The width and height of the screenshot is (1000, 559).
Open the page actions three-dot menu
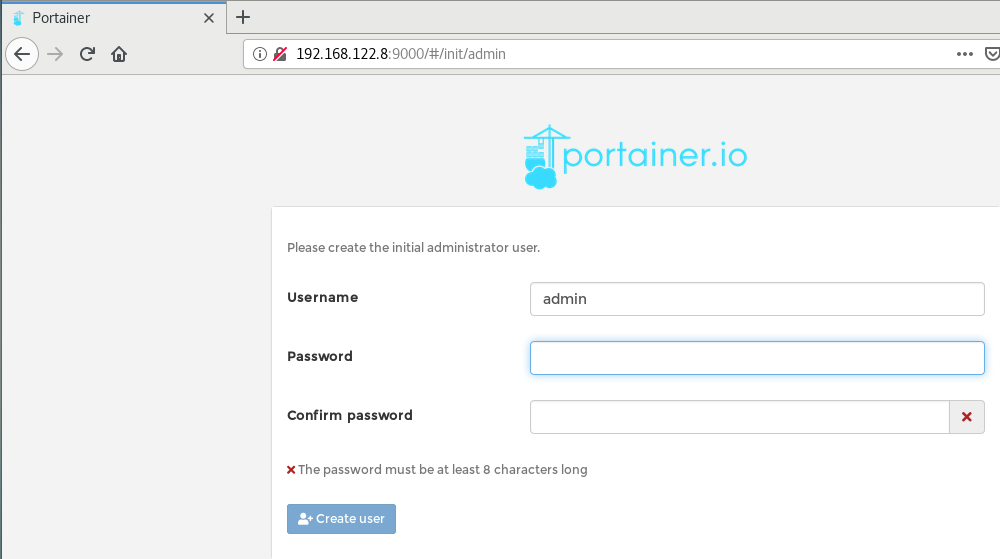965,54
